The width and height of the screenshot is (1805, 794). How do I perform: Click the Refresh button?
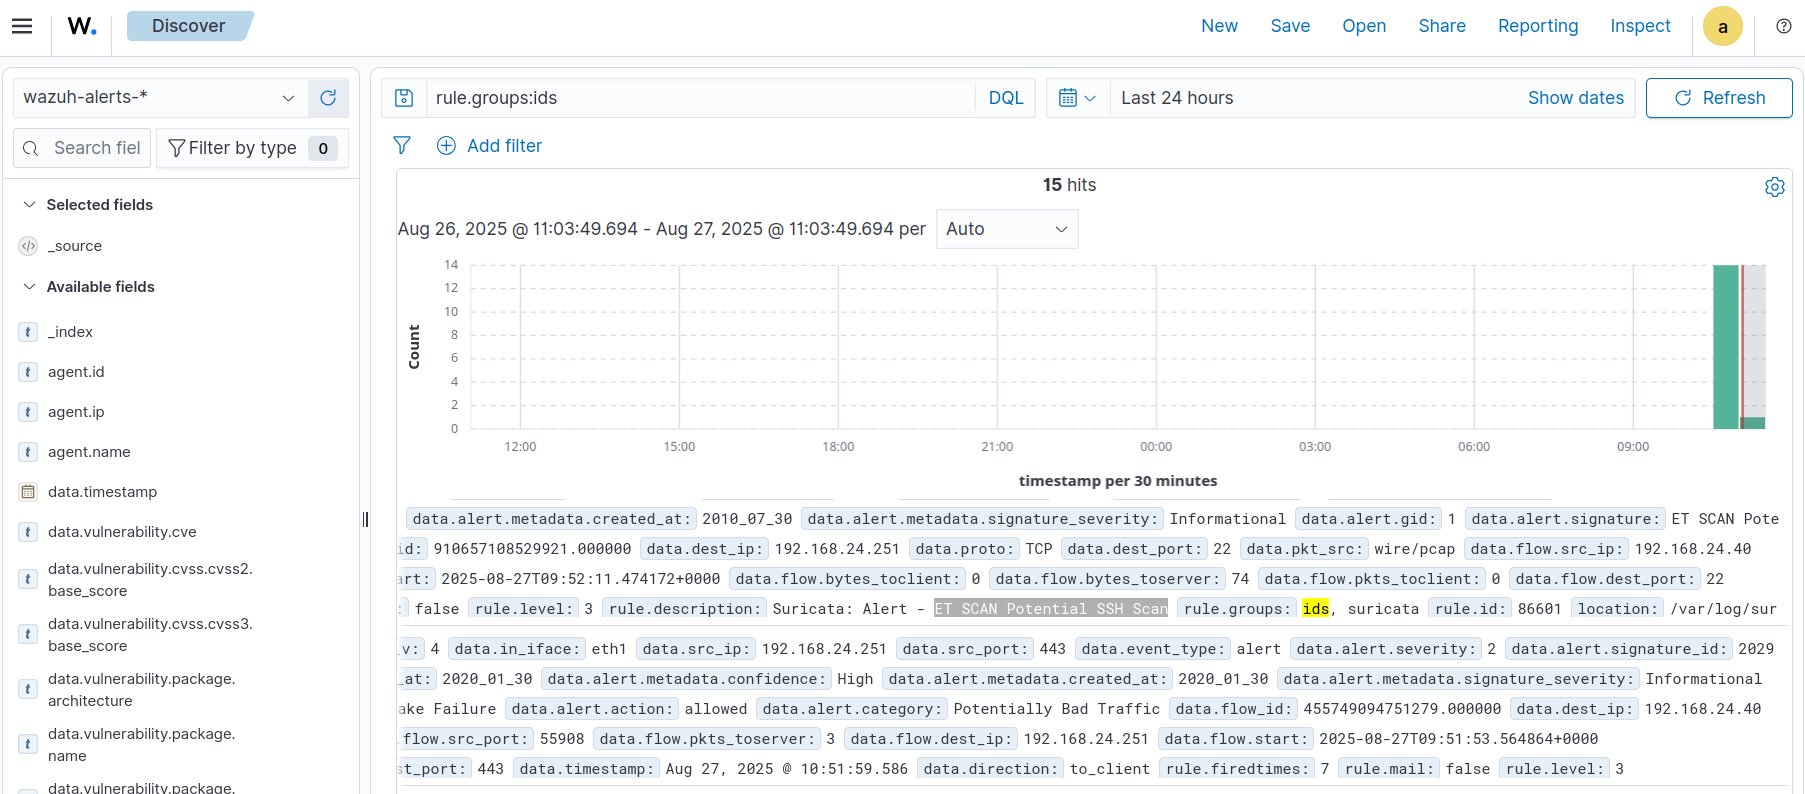click(1718, 98)
